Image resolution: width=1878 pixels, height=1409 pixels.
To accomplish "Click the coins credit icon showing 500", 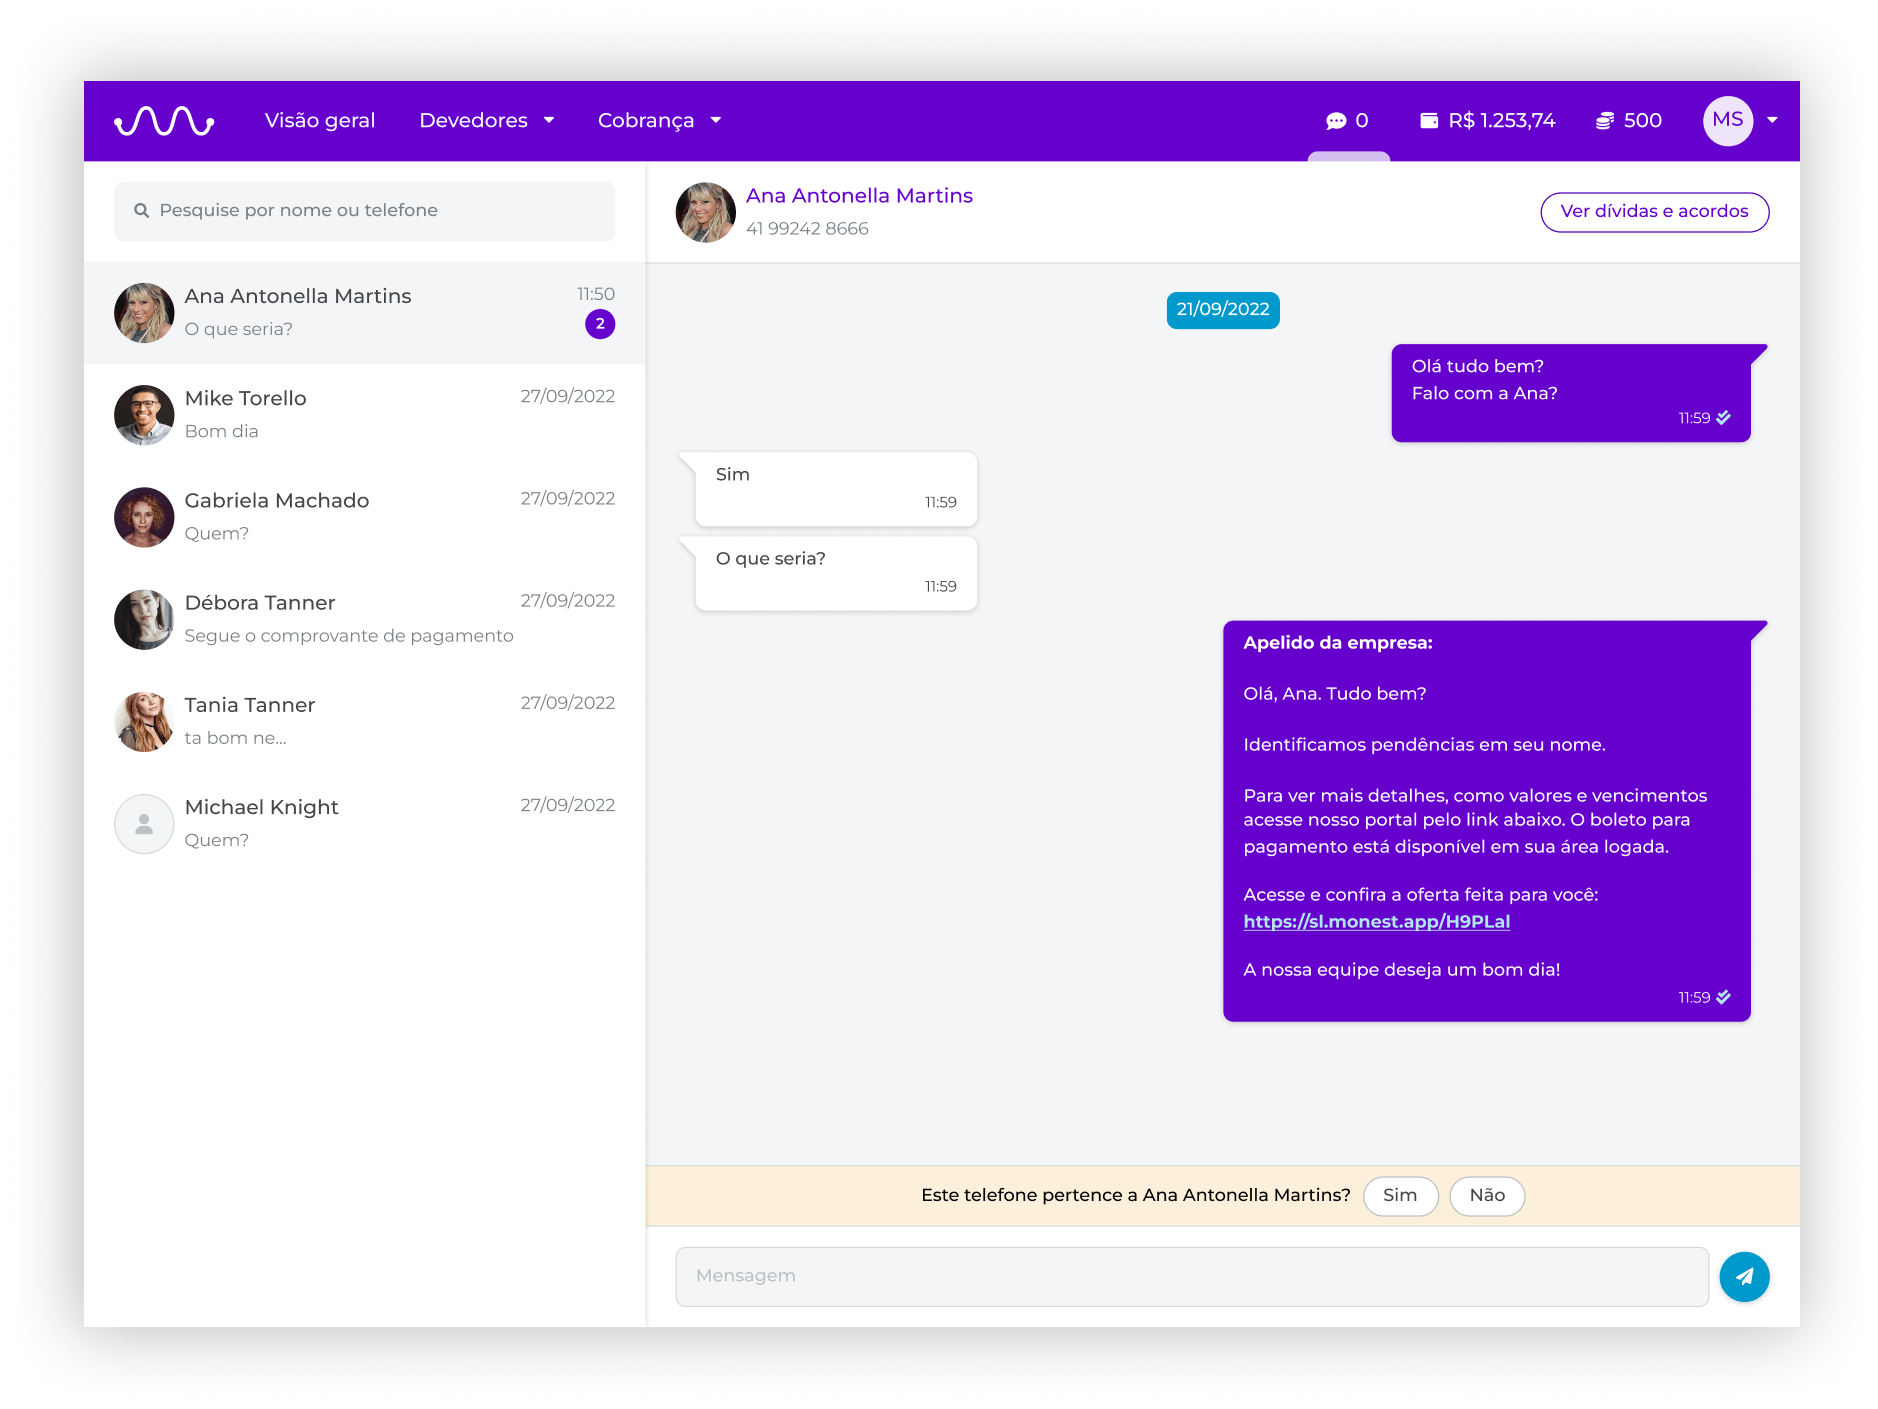I will [x=1605, y=121].
